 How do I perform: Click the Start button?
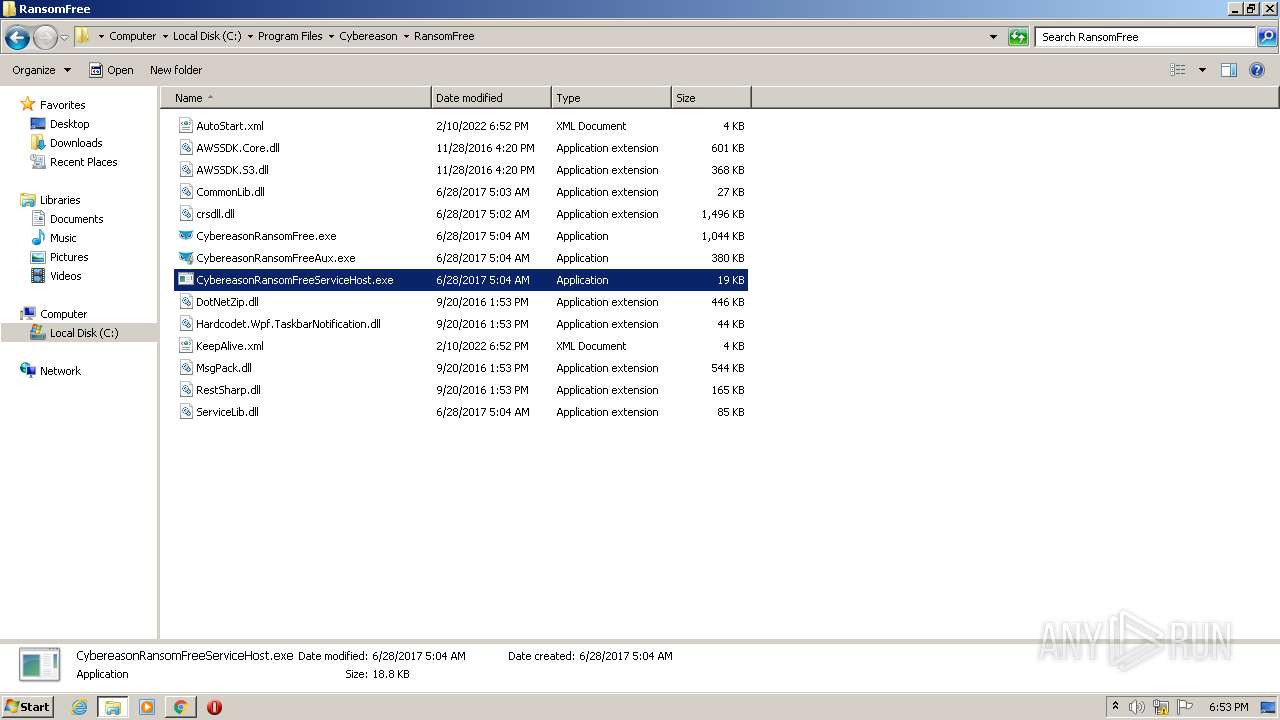point(27,706)
